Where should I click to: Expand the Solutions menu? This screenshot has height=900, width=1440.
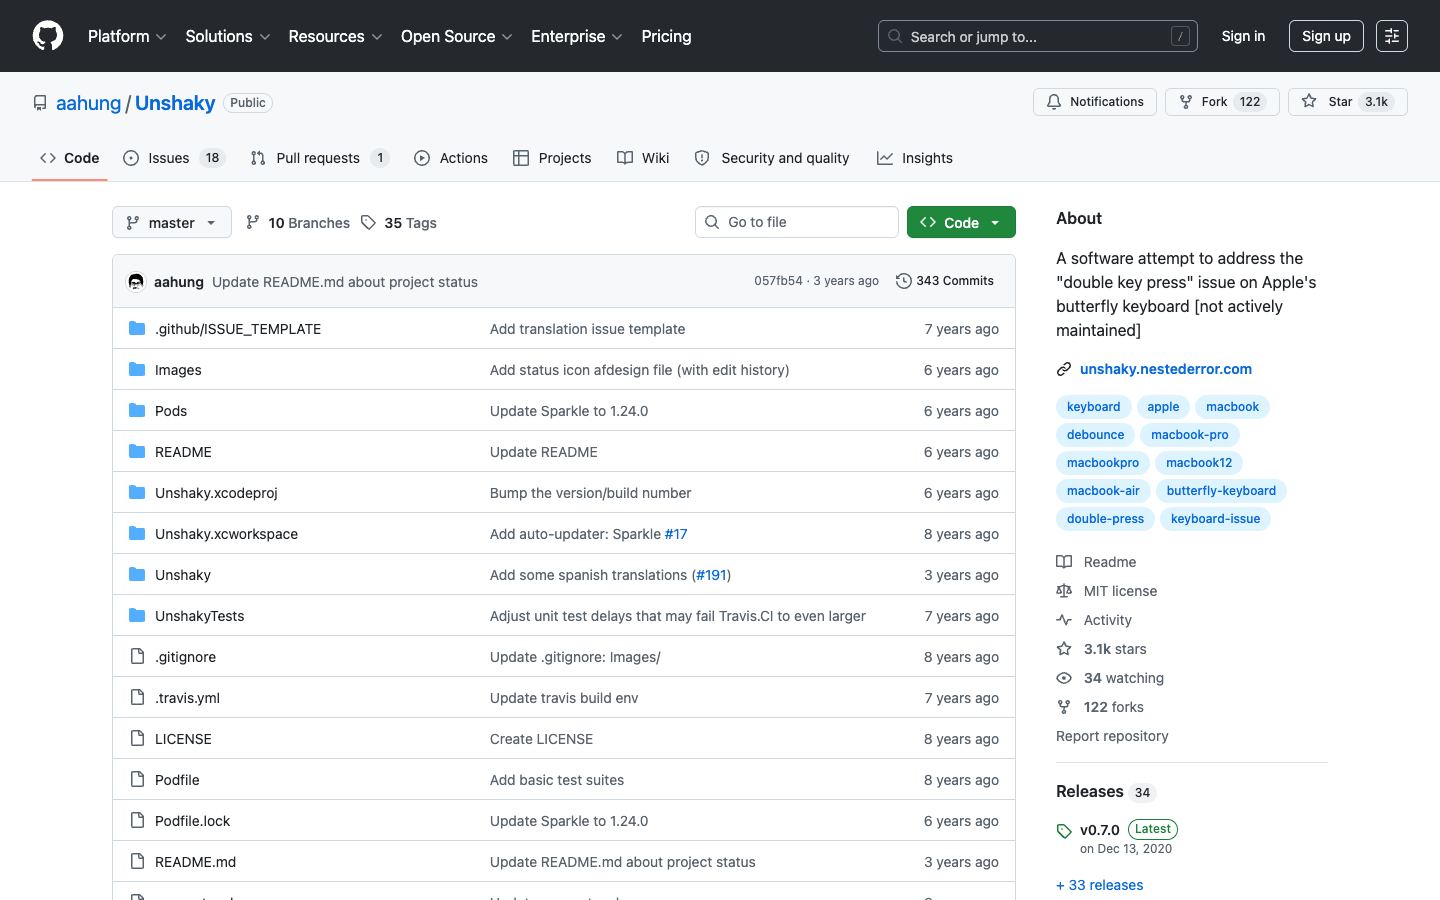pyautogui.click(x=228, y=36)
